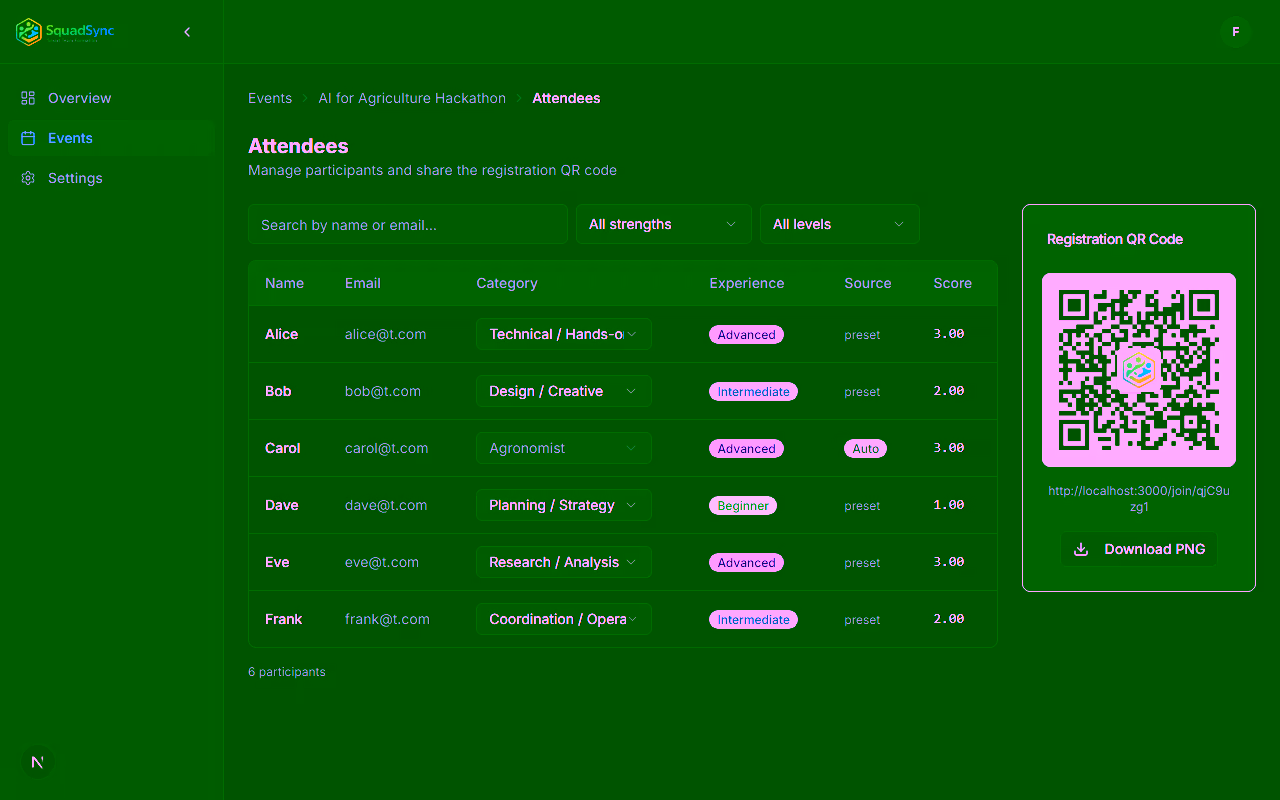Change Alice's category dropdown

(564, 334)
